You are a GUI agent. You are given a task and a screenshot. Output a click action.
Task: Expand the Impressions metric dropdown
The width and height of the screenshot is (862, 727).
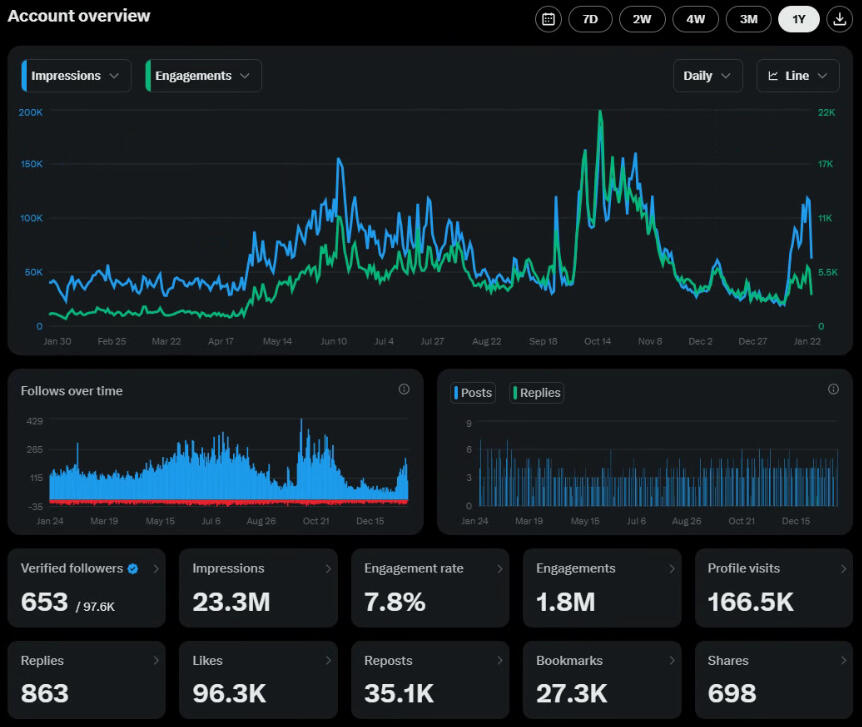[76, 76]
